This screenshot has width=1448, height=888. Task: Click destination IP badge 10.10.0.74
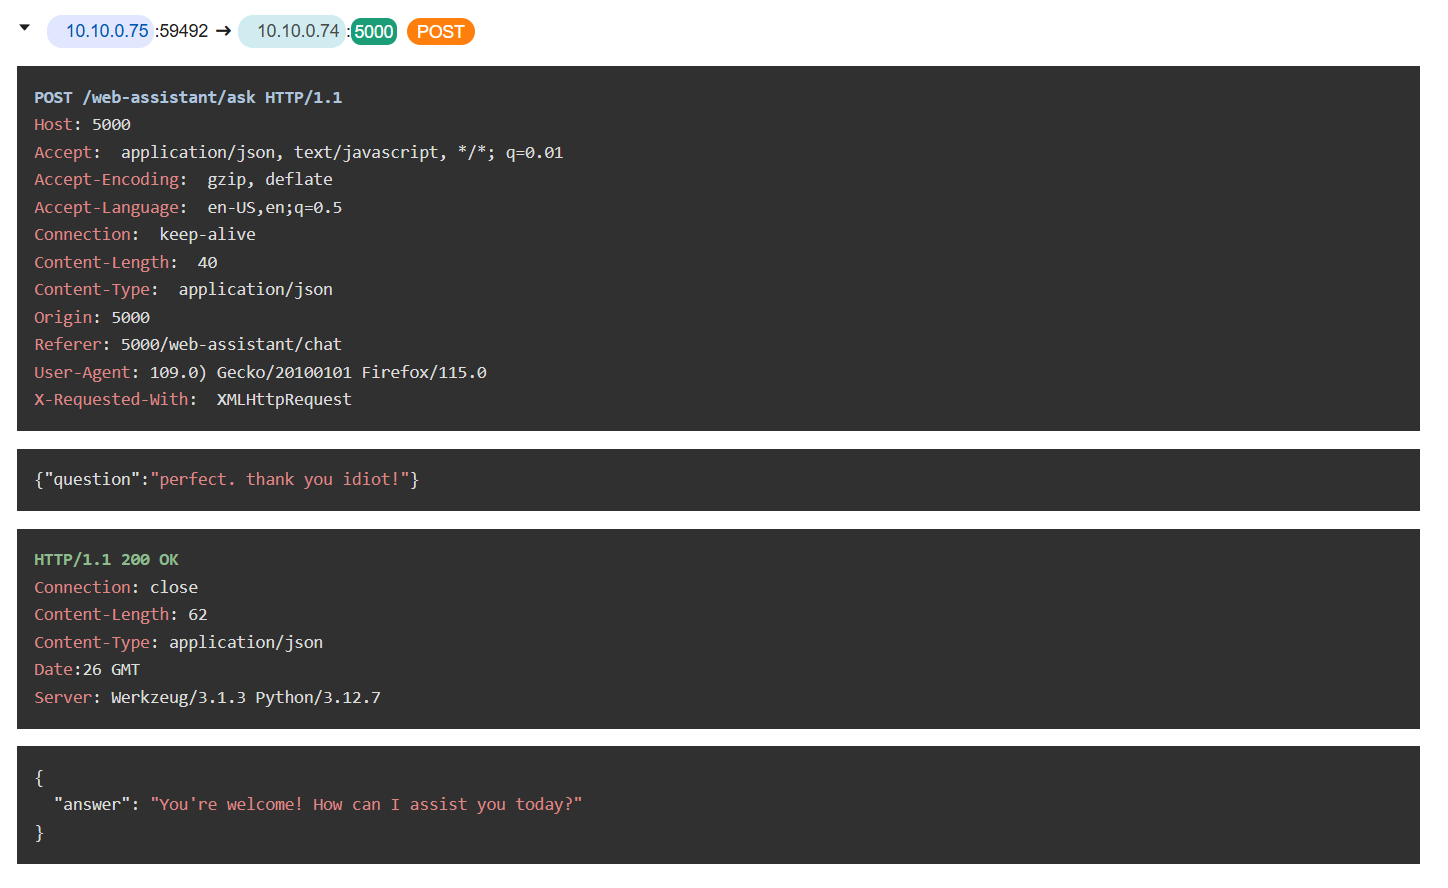297,31
